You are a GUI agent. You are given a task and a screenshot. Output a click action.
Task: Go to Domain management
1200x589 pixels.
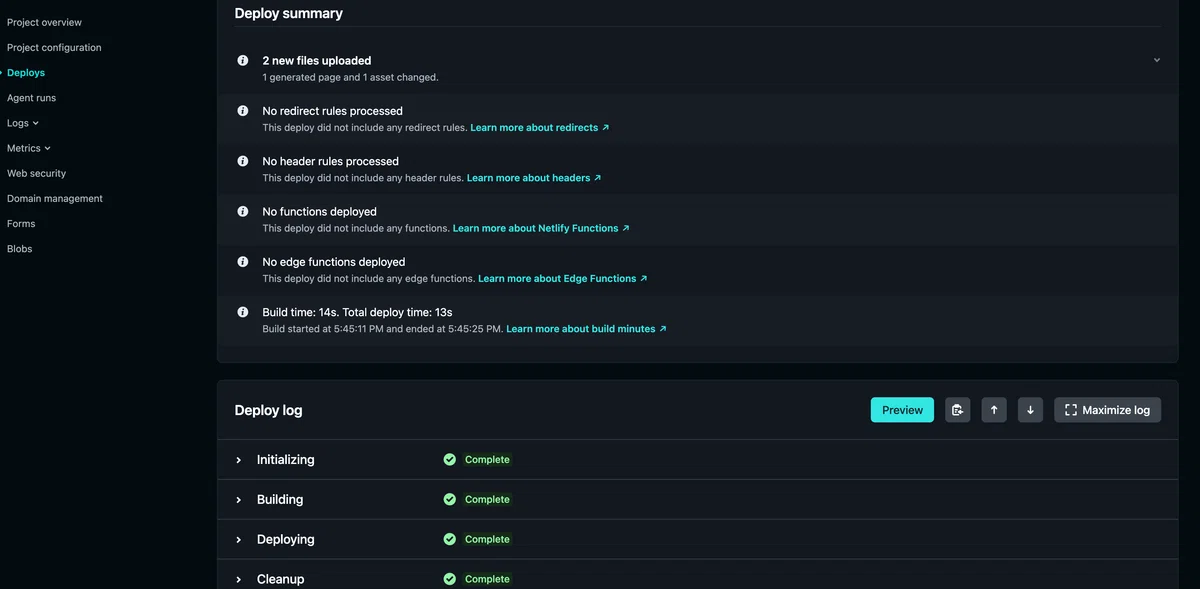[x=55, y=198]
